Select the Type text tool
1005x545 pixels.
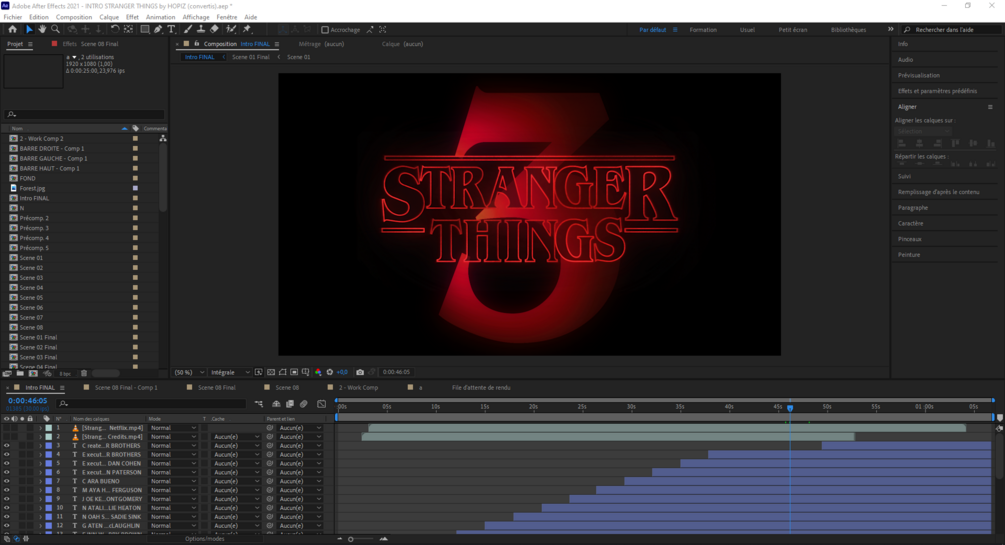point(171,29)
